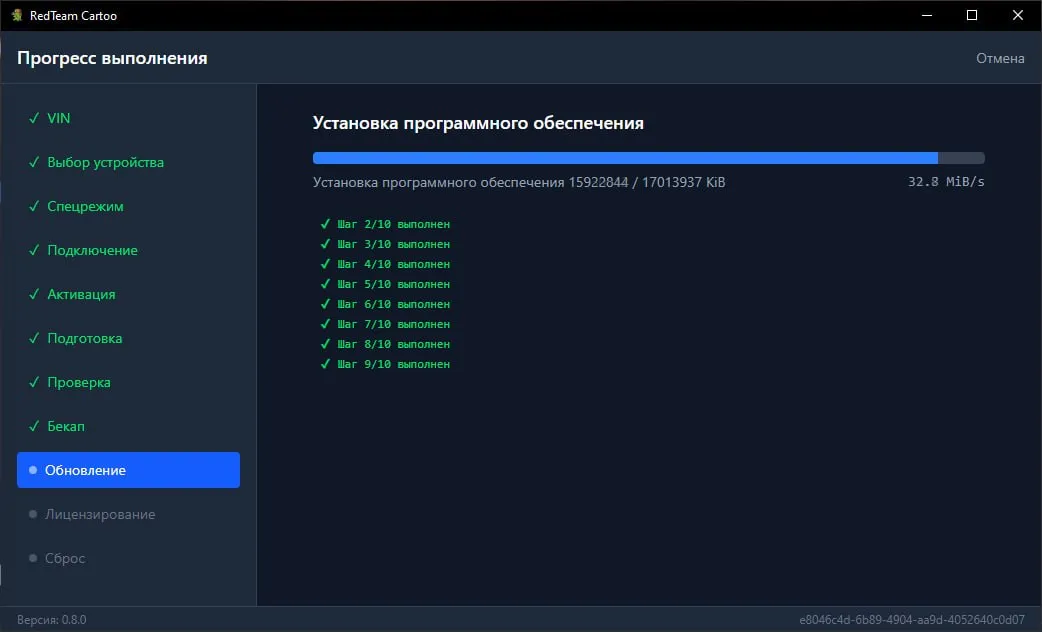Screen dimensions: 1042x632
Task: Click the checkmark icon beside Подключение
Action: tap(34, 251)
